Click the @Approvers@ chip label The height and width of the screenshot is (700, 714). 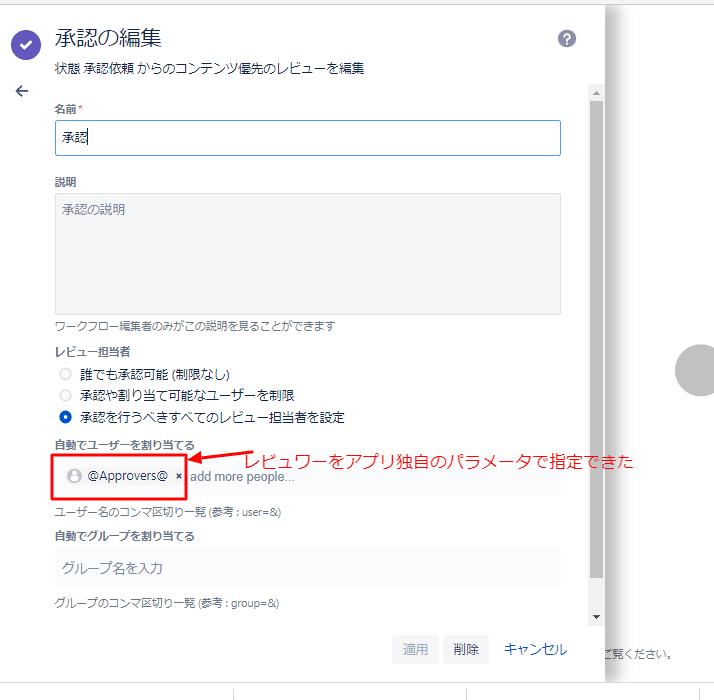[x=128, y=476]
